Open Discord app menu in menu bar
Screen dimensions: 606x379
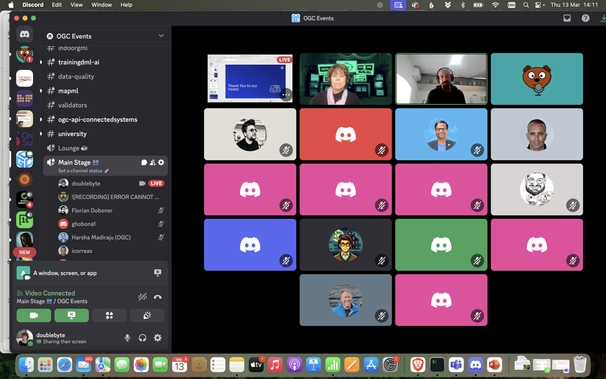pos(33,5)
